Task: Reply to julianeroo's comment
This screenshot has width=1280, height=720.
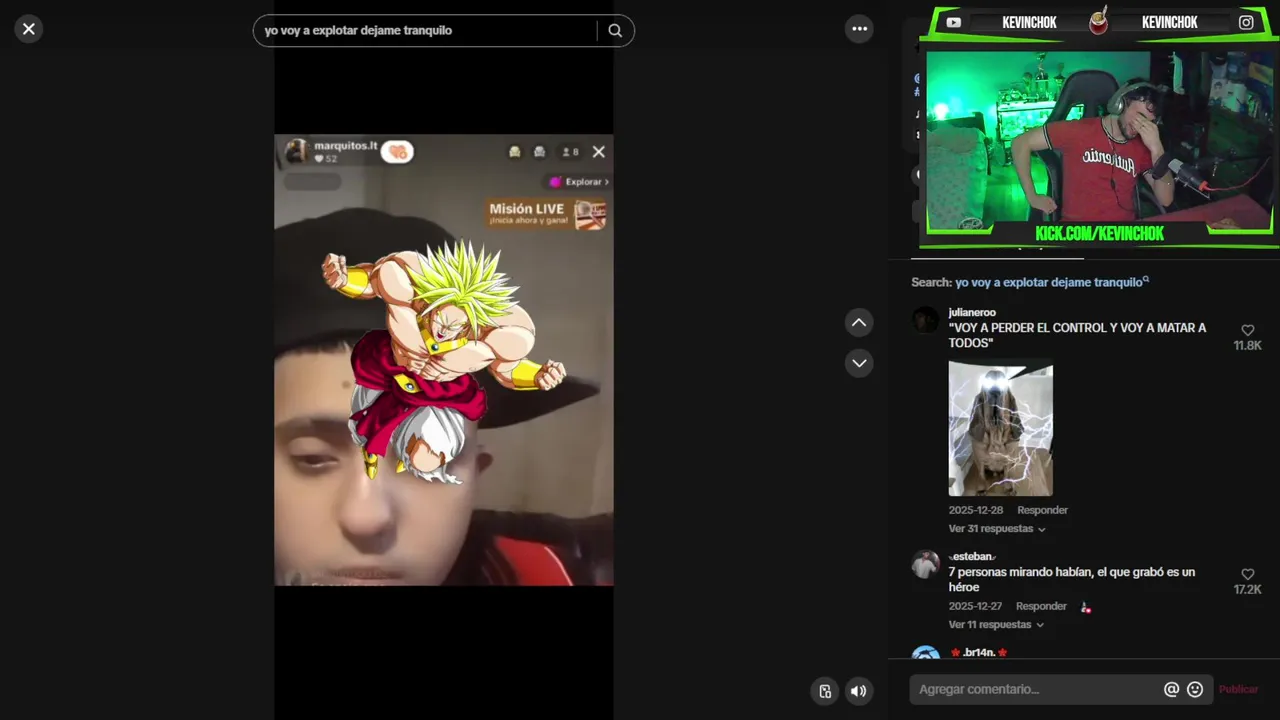Action: tap(1042, 510)
